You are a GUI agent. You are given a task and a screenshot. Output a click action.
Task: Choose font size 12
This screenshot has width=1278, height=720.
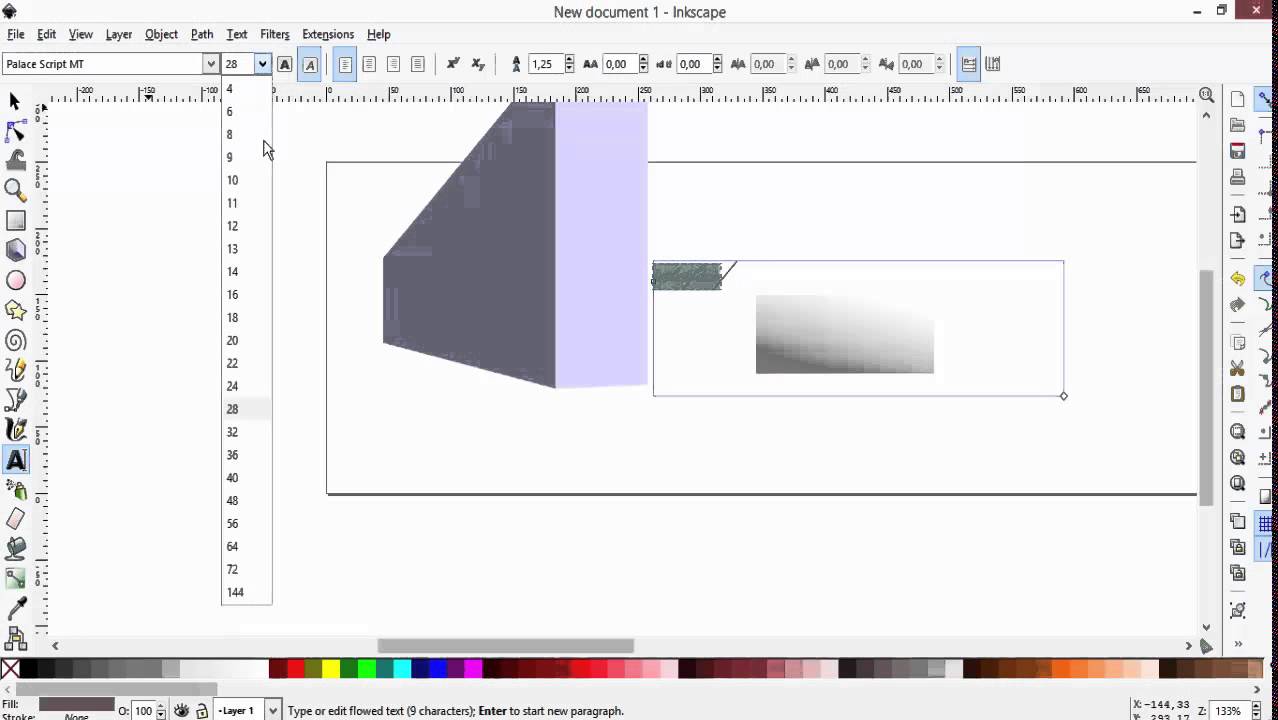tap(246, 226)
